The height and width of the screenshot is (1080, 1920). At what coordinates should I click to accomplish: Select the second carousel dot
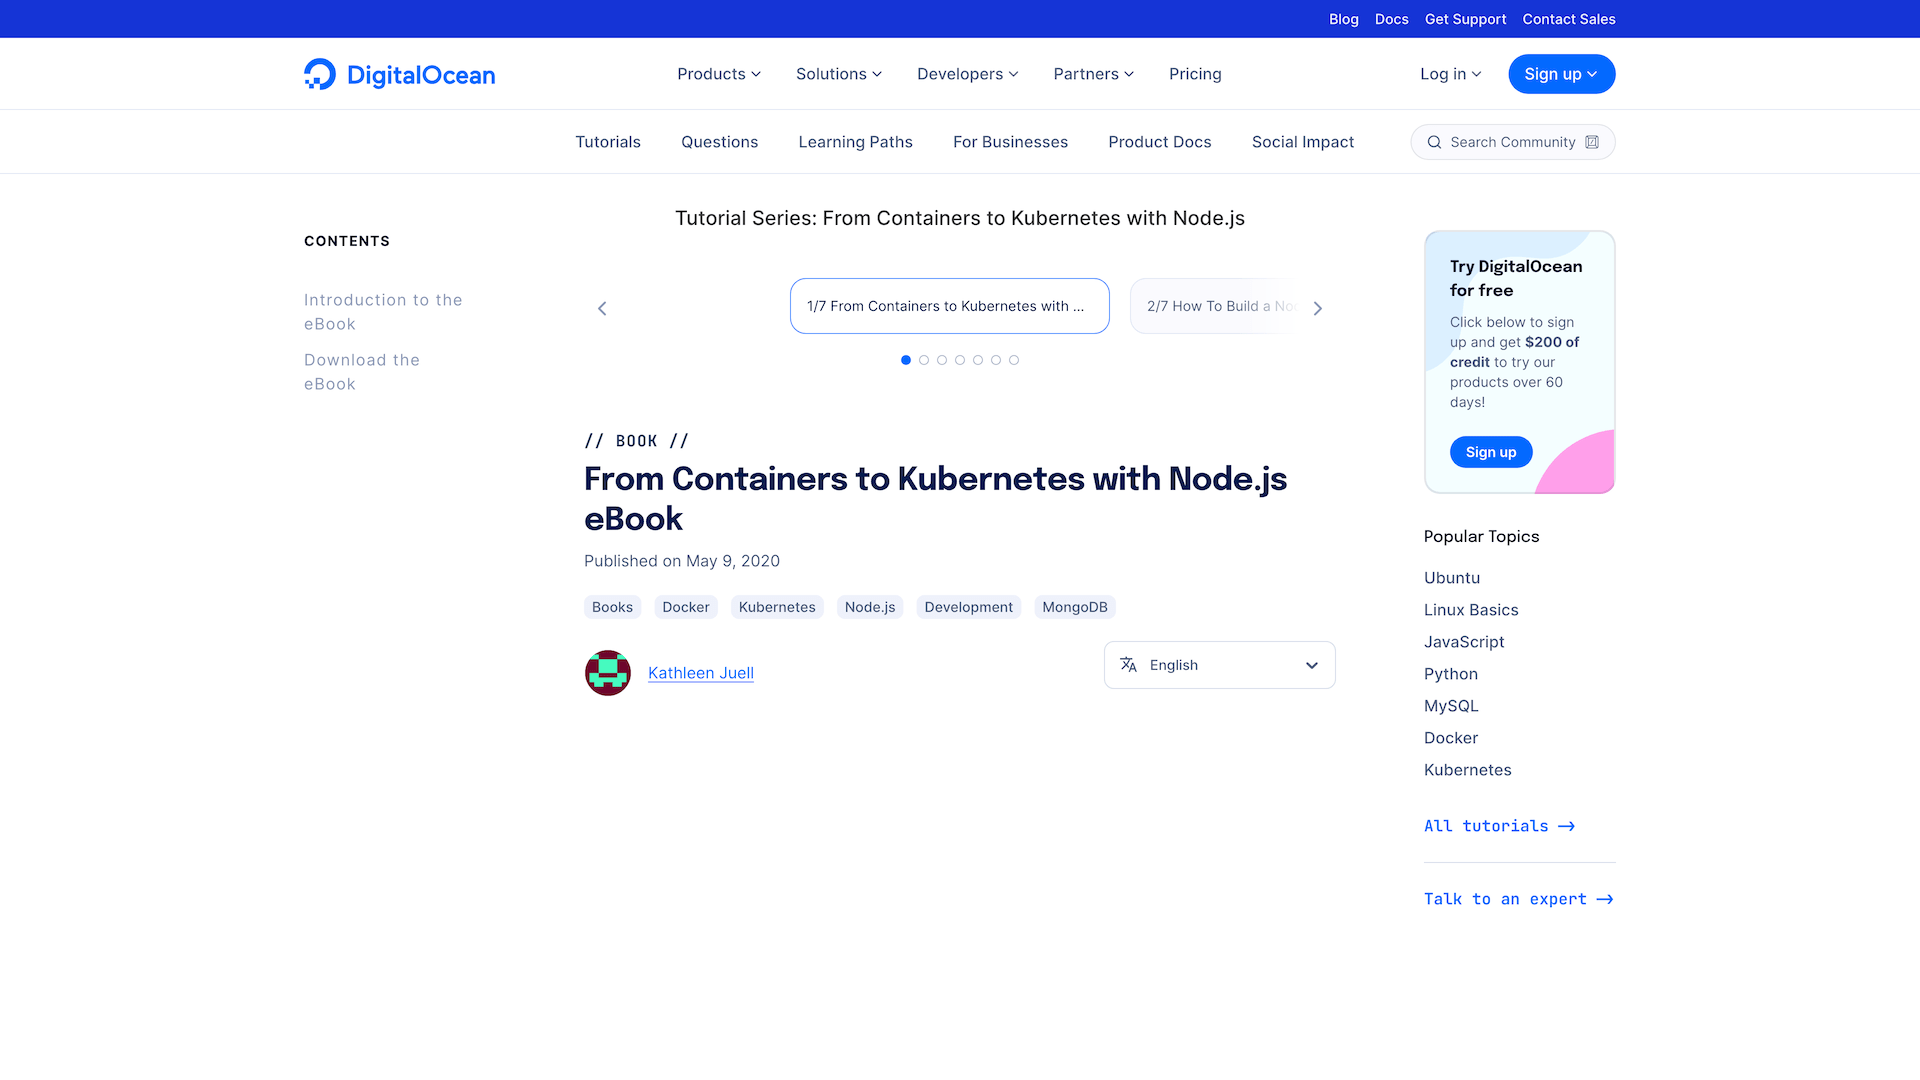(x=924, y=360)
